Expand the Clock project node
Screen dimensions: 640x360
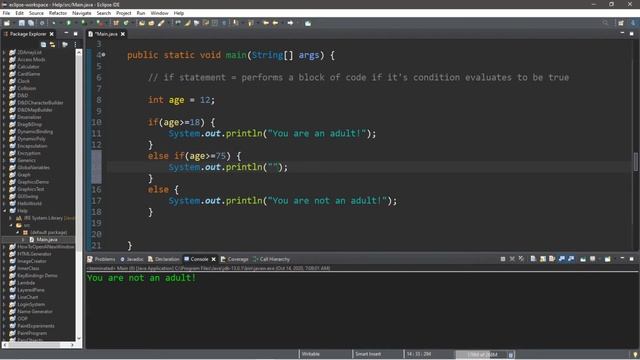tap(4, 81)
